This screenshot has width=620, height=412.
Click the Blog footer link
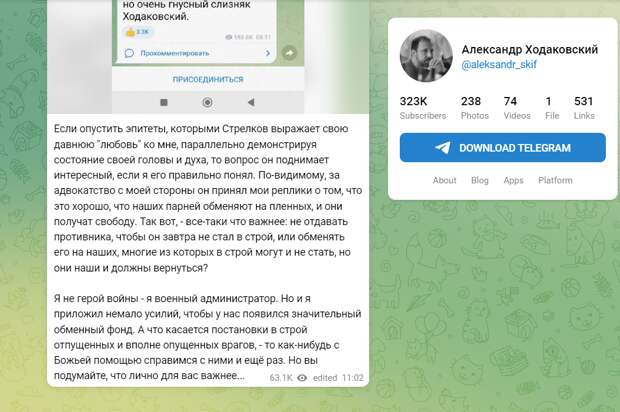click(x=480, y=180)
